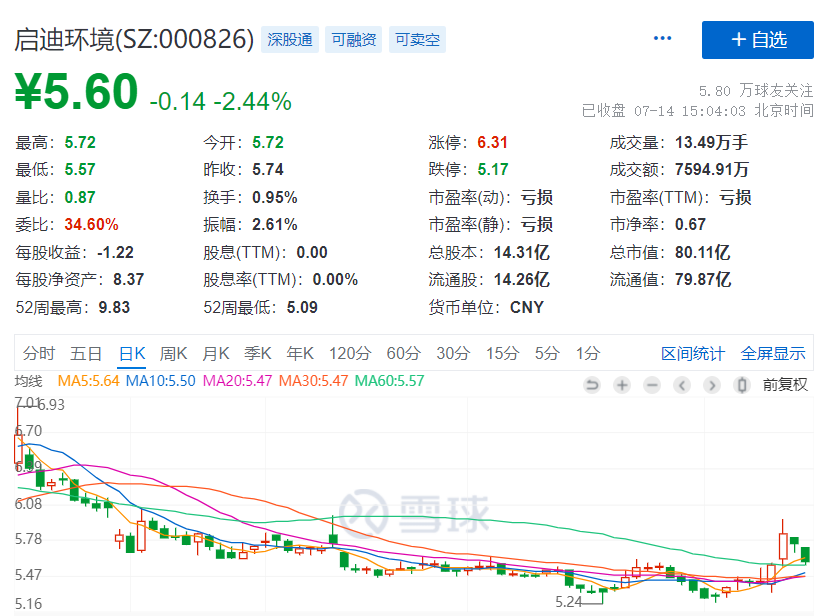Click the 总市值 value 80.11亿
This screenshot has width=831, height=616.
[x=702, y=252]
